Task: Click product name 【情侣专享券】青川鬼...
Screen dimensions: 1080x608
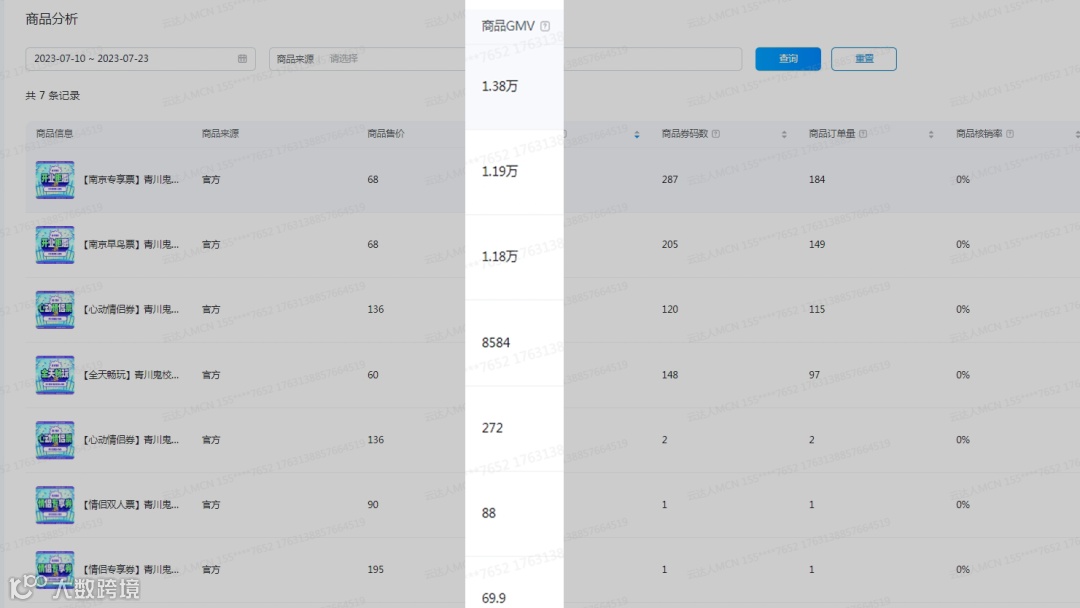Action: coord(130,569)
